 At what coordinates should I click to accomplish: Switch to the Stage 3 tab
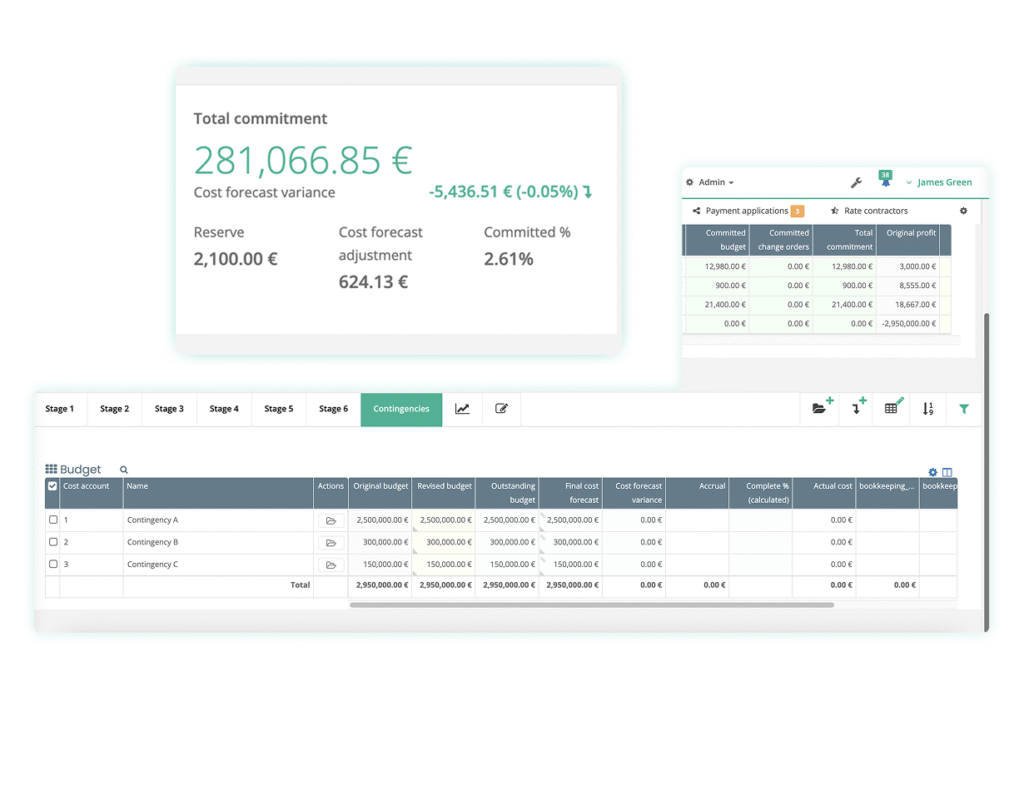pyautogui.click(x=169, y=409)
